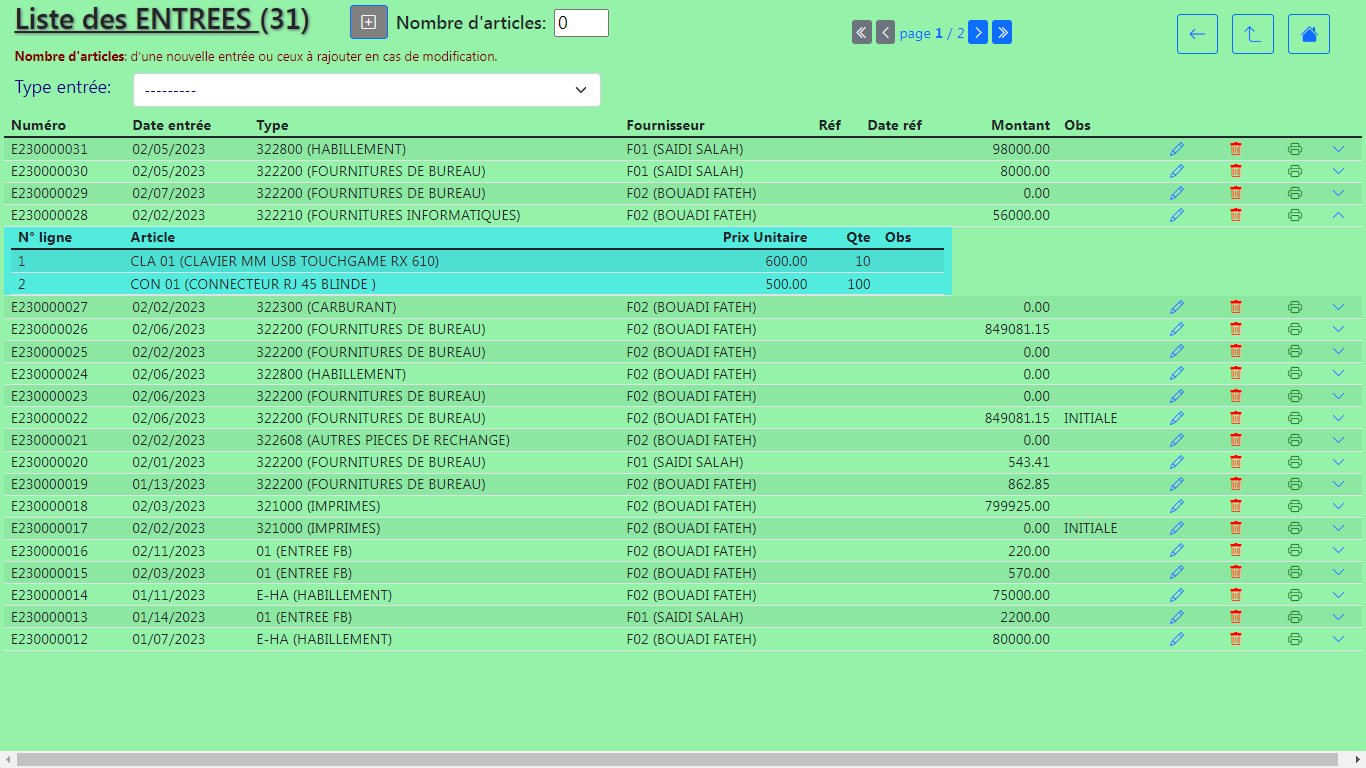
Task: Go to home via house icon
Action: click(x=1309, y=34)
